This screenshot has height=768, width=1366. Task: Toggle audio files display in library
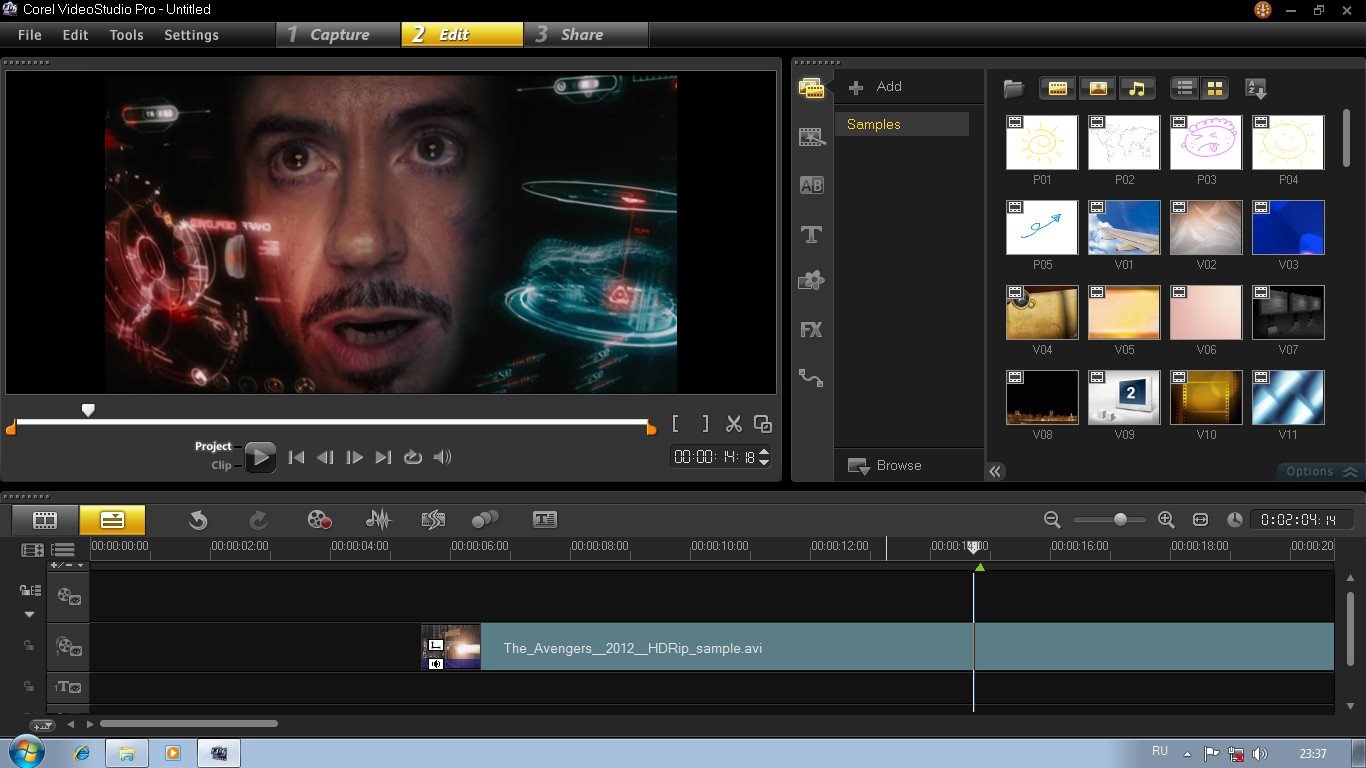[x=1136, y=89]
